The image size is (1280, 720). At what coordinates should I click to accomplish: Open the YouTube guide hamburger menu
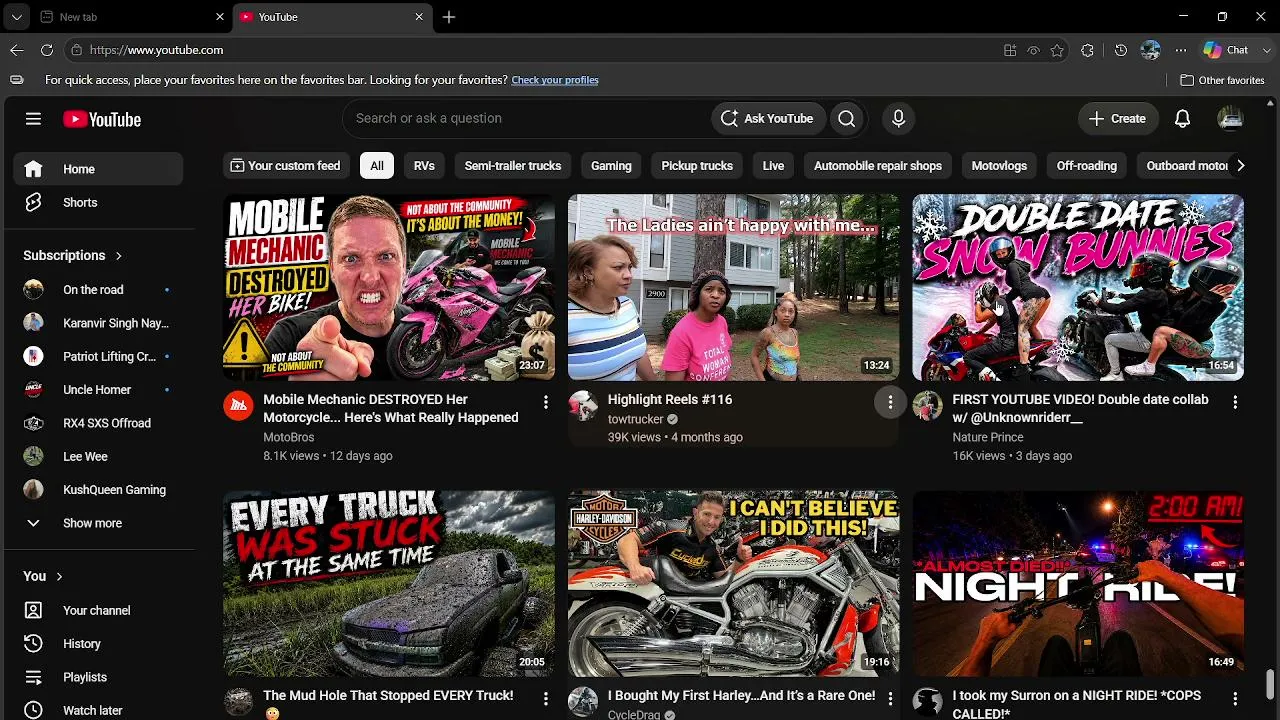pyautogui.click(x=33, y=119)
